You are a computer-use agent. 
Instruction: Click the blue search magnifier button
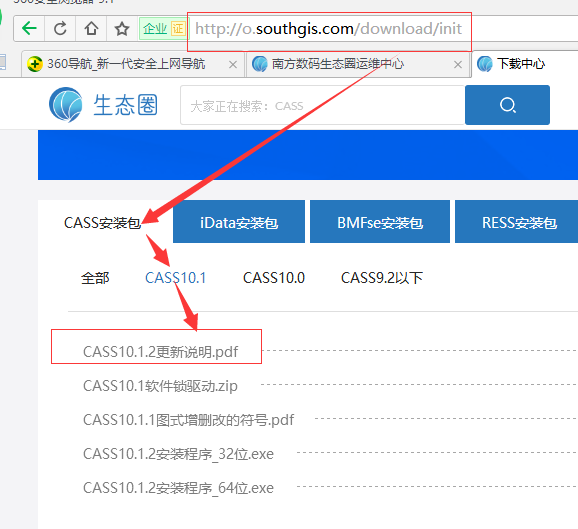click(507, 105)
